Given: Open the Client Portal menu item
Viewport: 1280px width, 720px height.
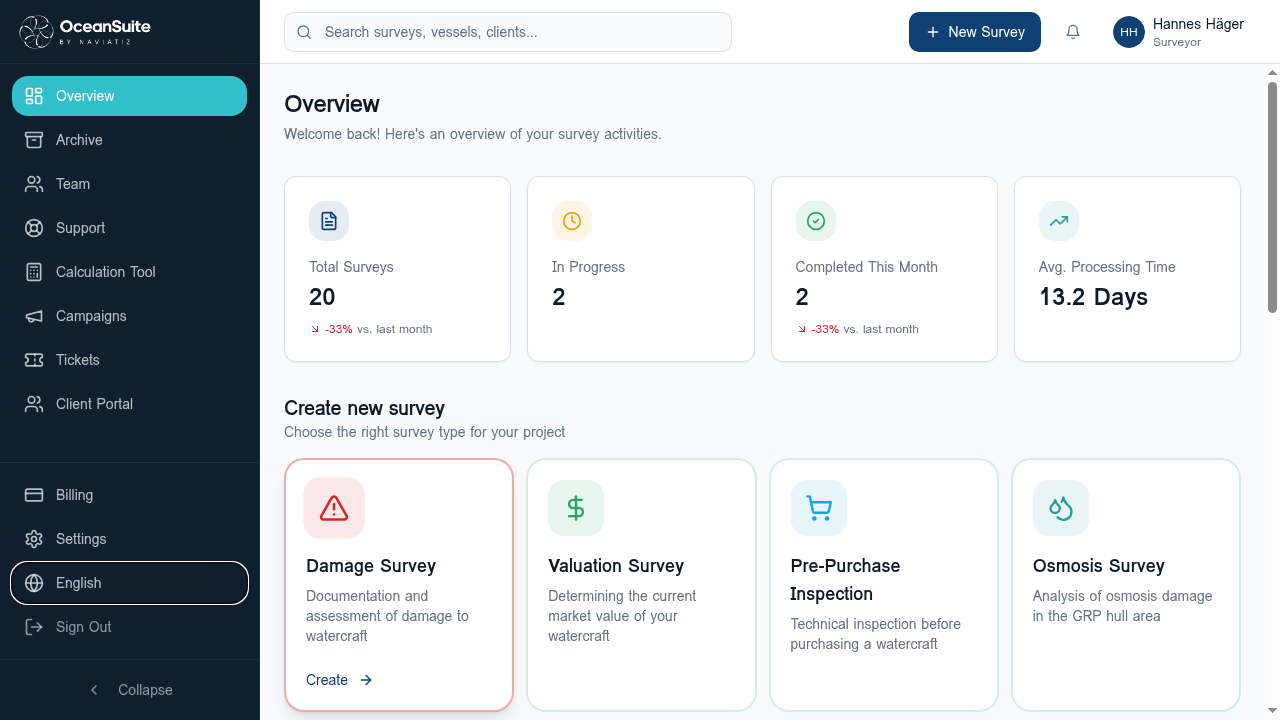Looking at the screenshot, I should [x=130, y=404].
